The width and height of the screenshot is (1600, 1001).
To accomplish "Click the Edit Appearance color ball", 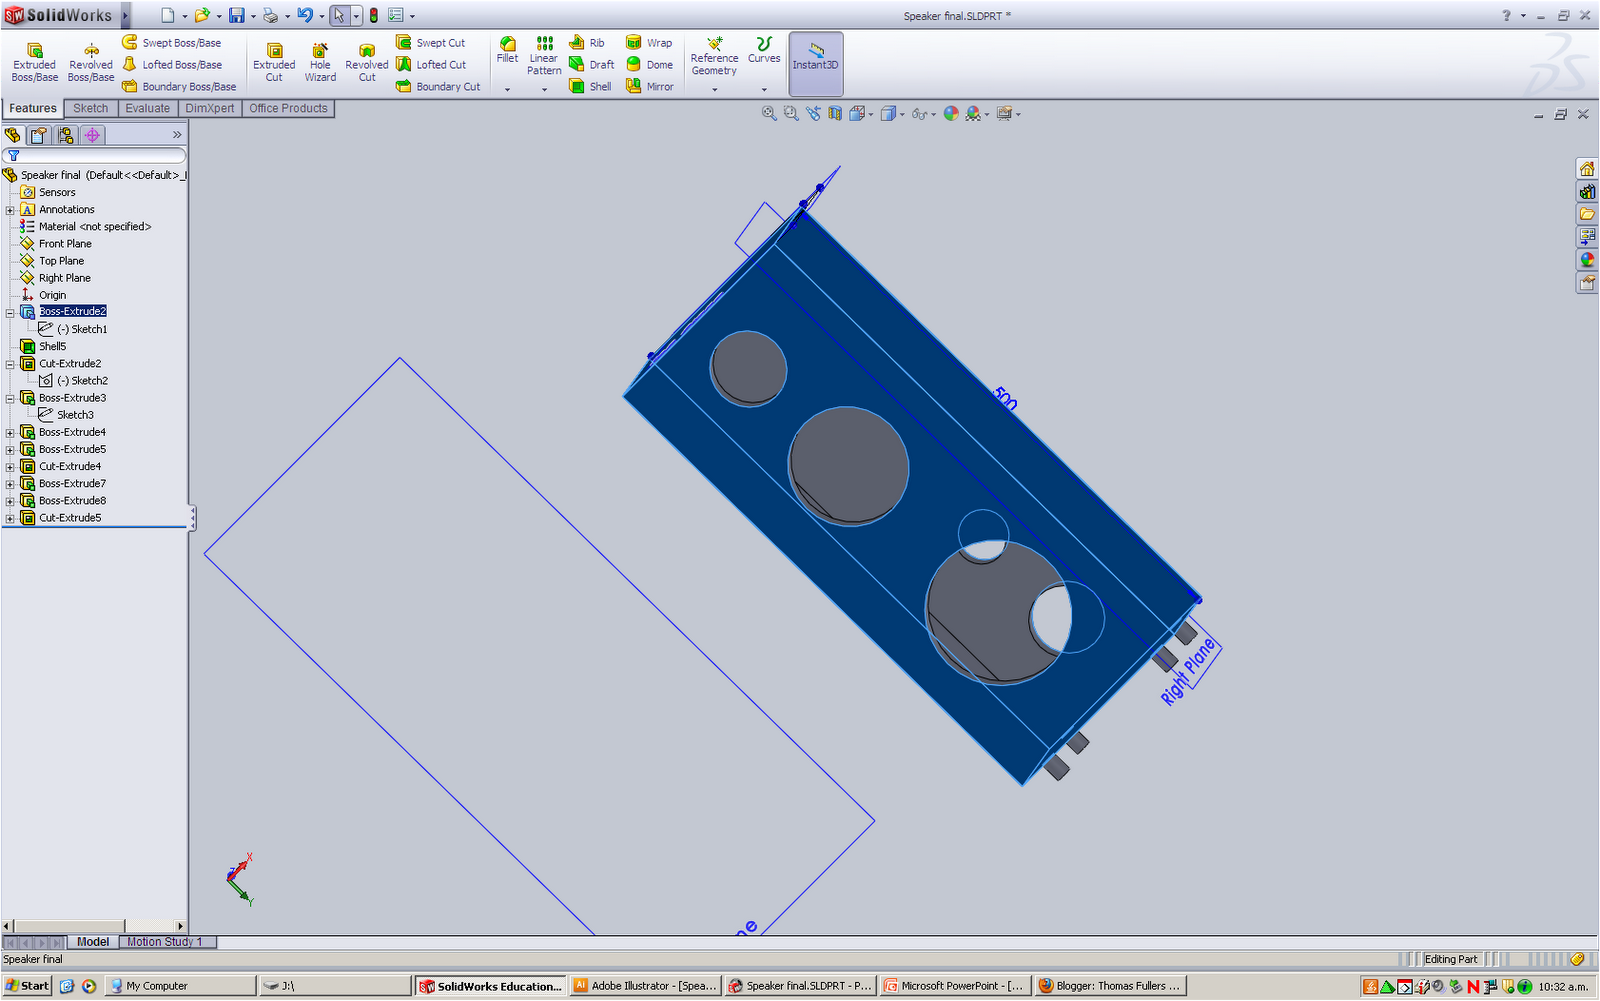I will 950,113.
